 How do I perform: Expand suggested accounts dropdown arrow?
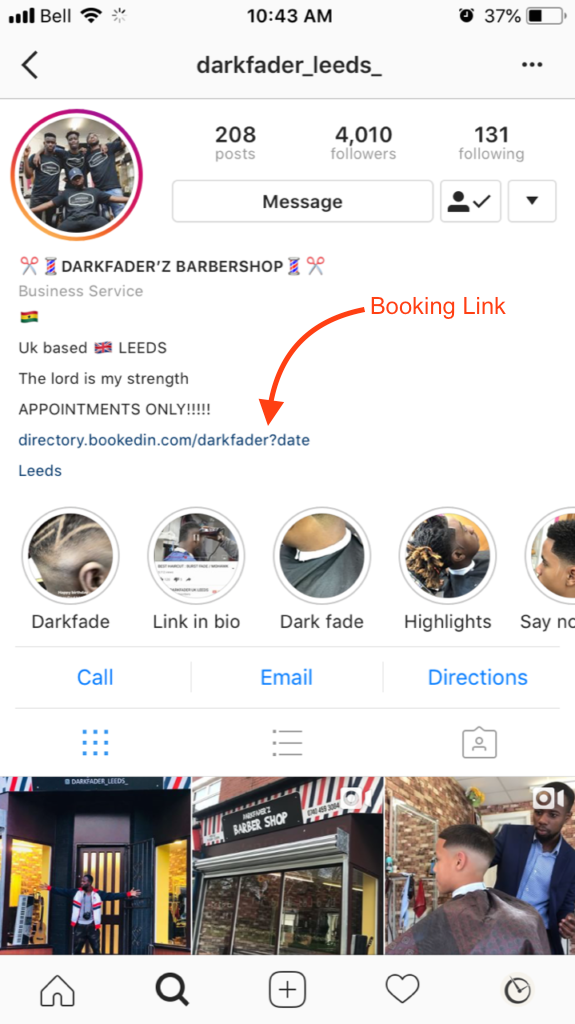(532, 201)
